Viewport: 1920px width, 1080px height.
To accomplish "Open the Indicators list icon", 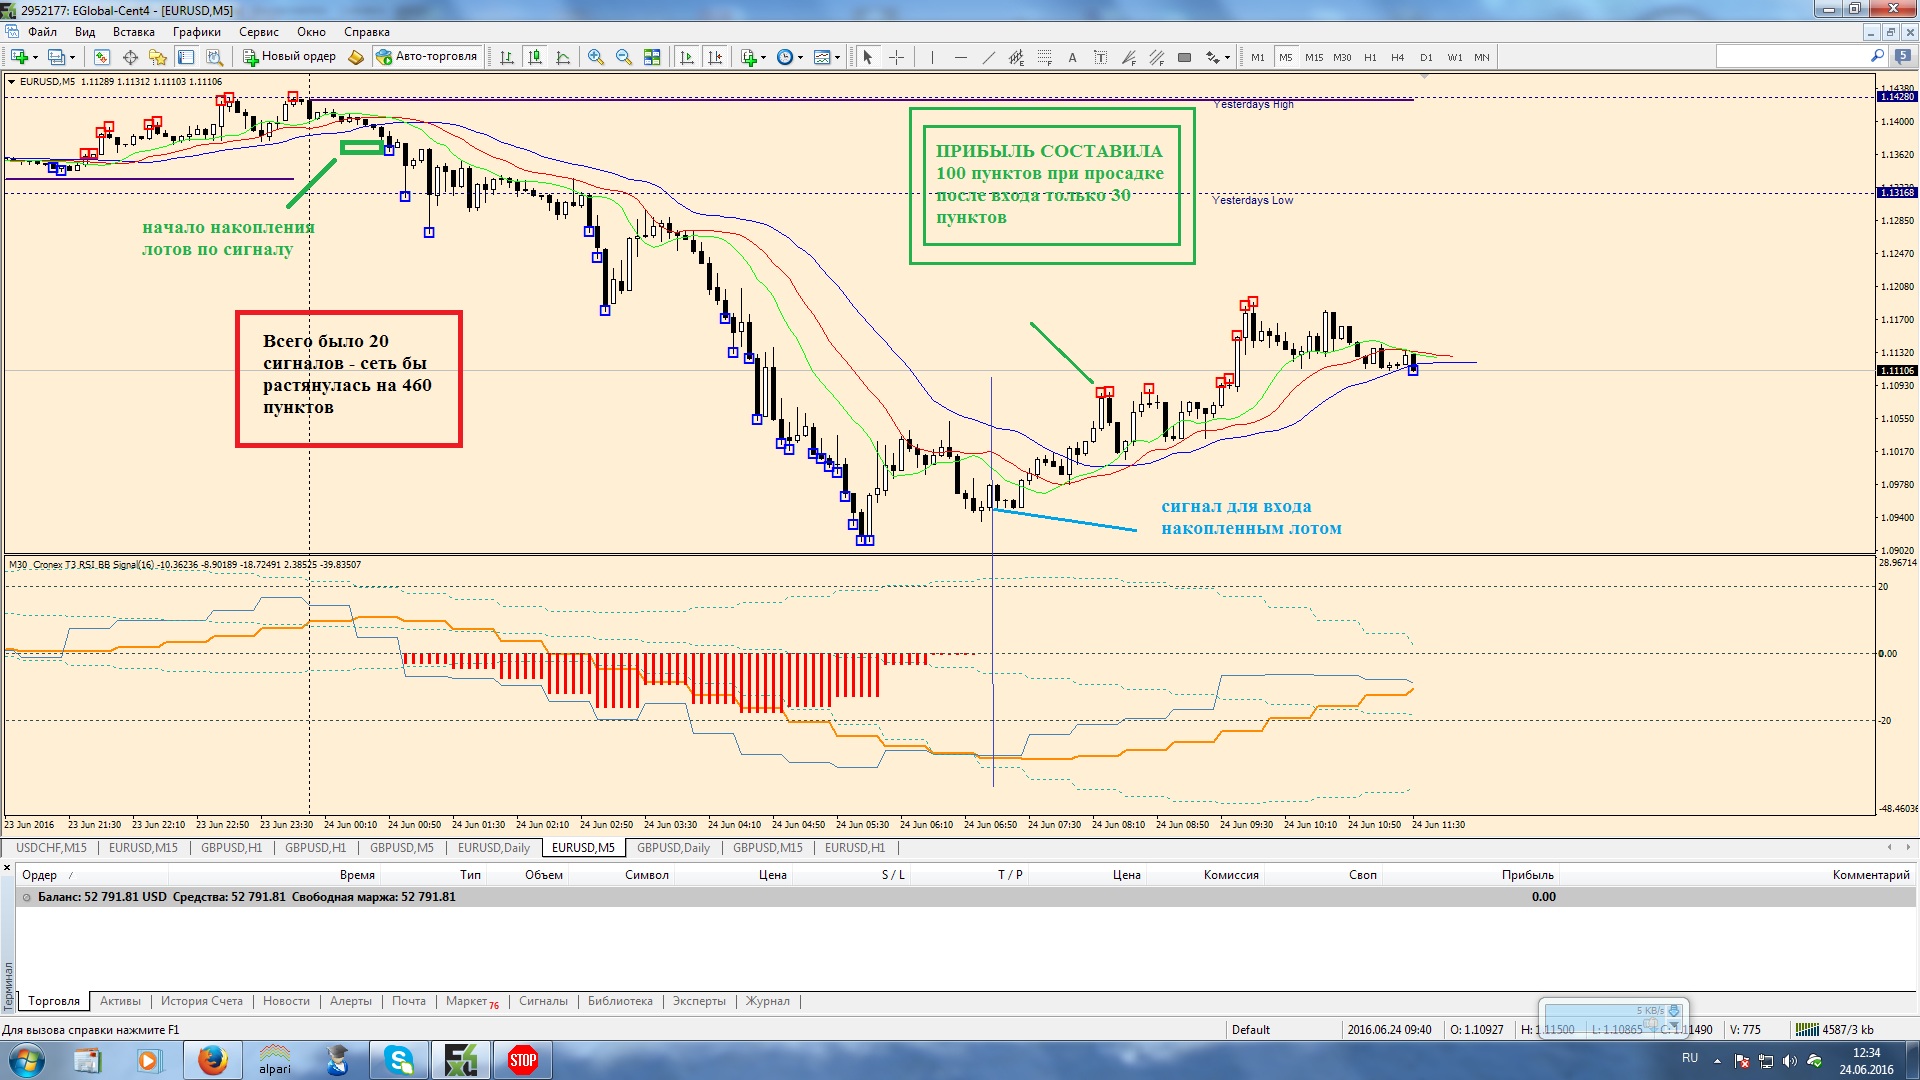I will [749, 57].
